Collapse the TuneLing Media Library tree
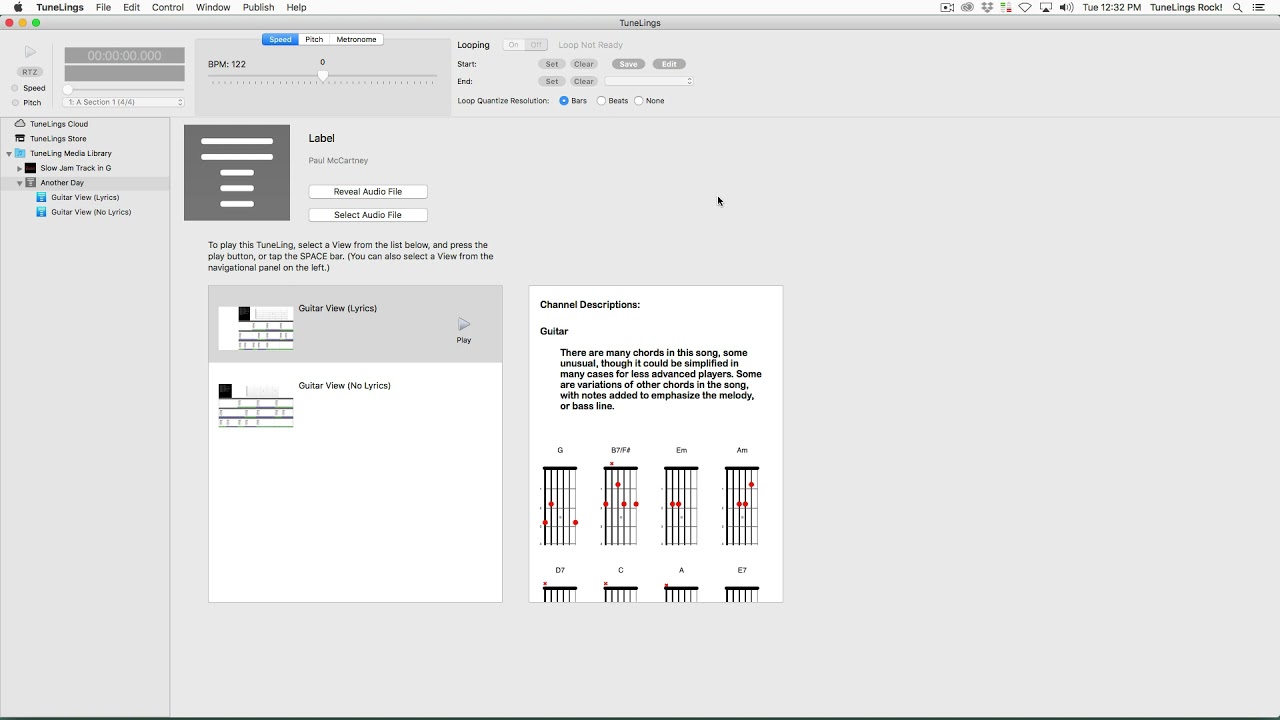 pos(9,154)
